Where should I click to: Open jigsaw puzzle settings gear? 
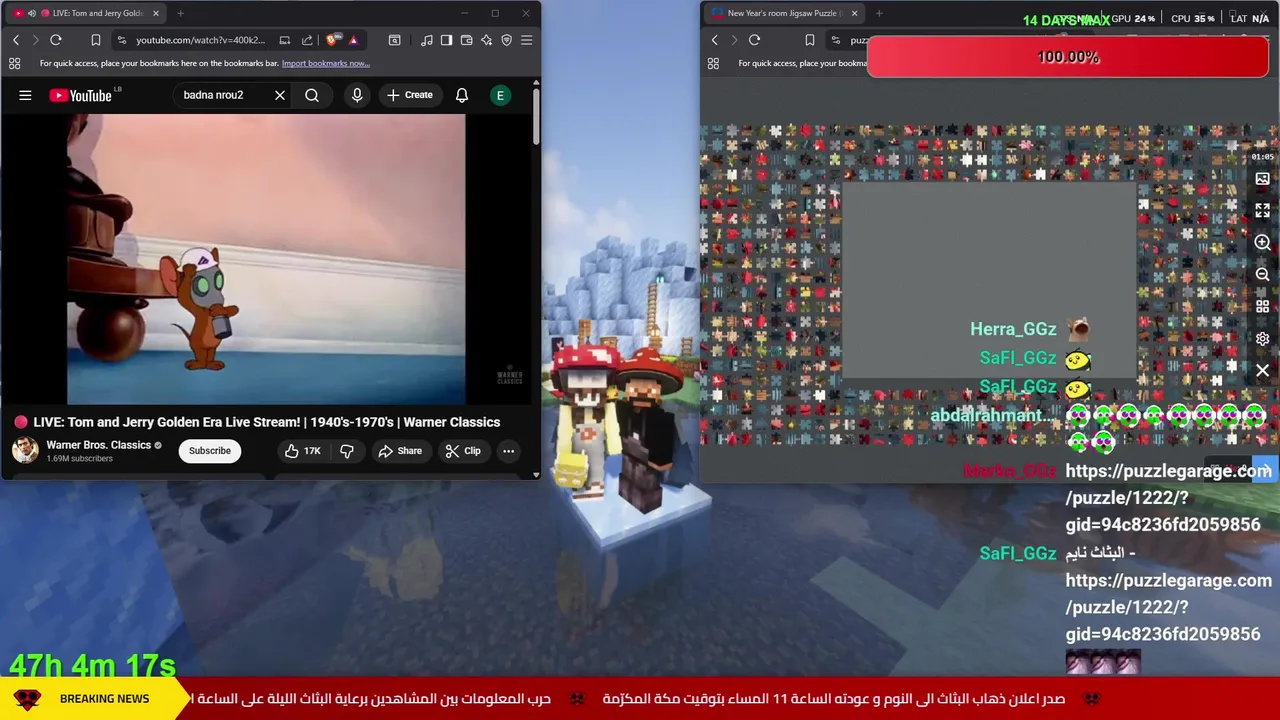click(1262, 339)
